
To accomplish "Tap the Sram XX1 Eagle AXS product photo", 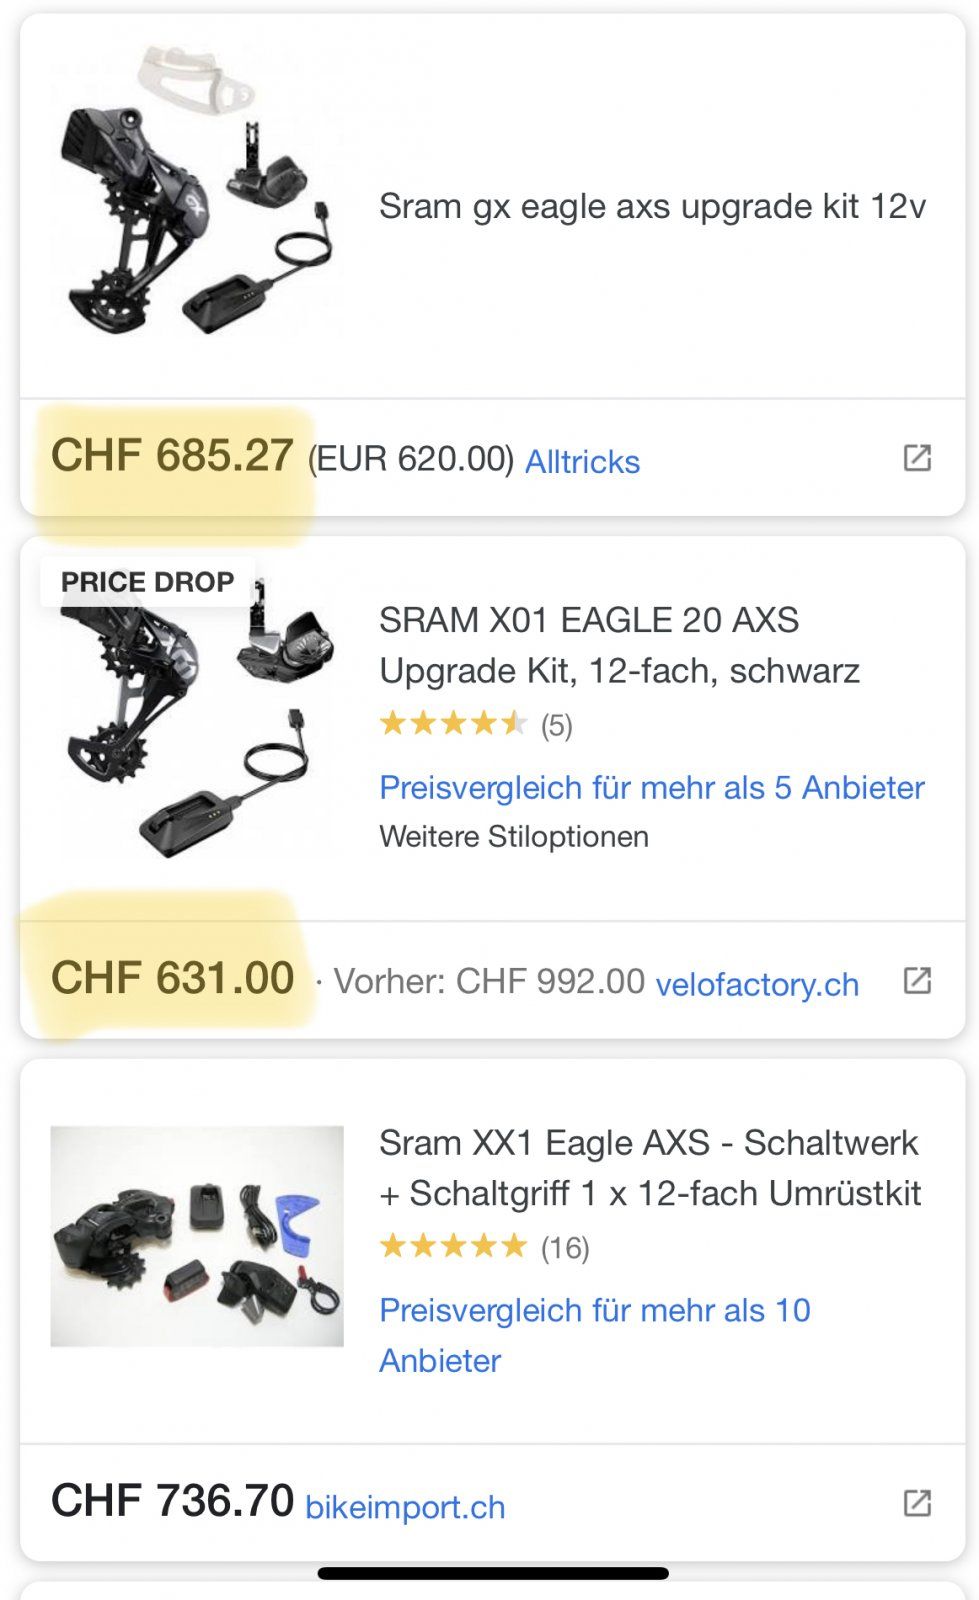I will point(197,1236).
